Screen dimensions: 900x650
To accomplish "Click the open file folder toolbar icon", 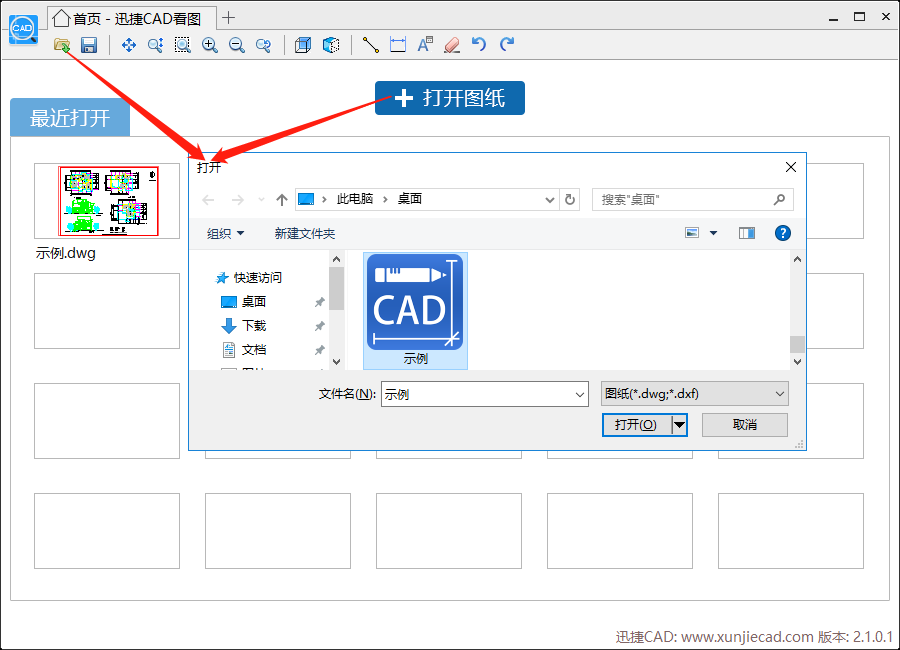I will (61, 45).
